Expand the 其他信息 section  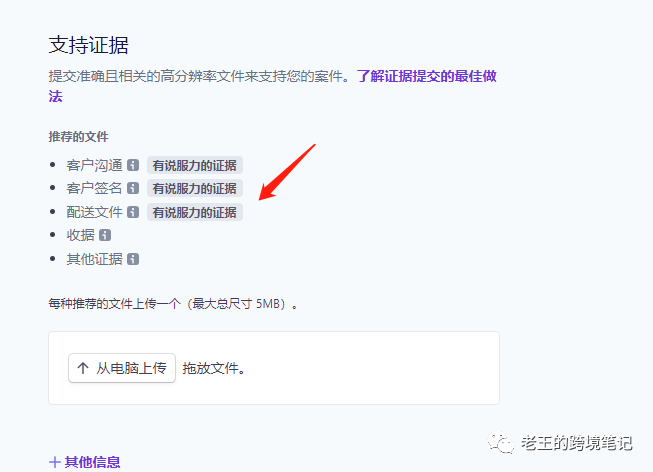click(84, 462)
